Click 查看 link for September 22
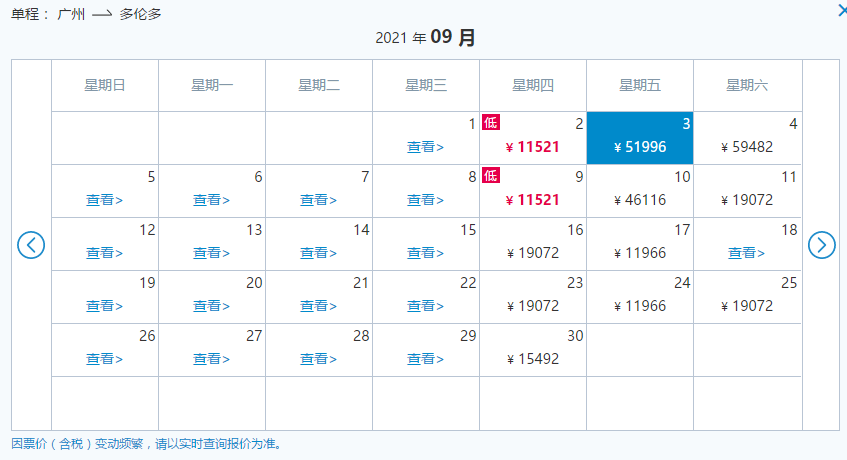The width and height of the screenshot is (847, 460). click(x=425, y=306)
